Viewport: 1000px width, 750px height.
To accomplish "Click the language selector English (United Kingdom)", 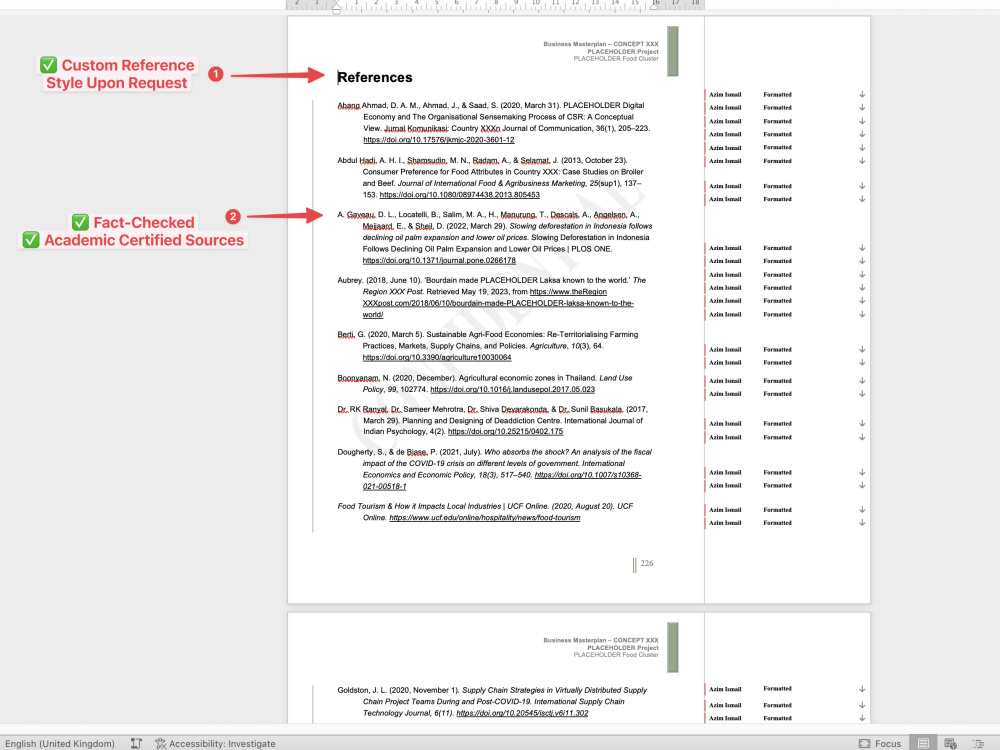I will (60, 743).
